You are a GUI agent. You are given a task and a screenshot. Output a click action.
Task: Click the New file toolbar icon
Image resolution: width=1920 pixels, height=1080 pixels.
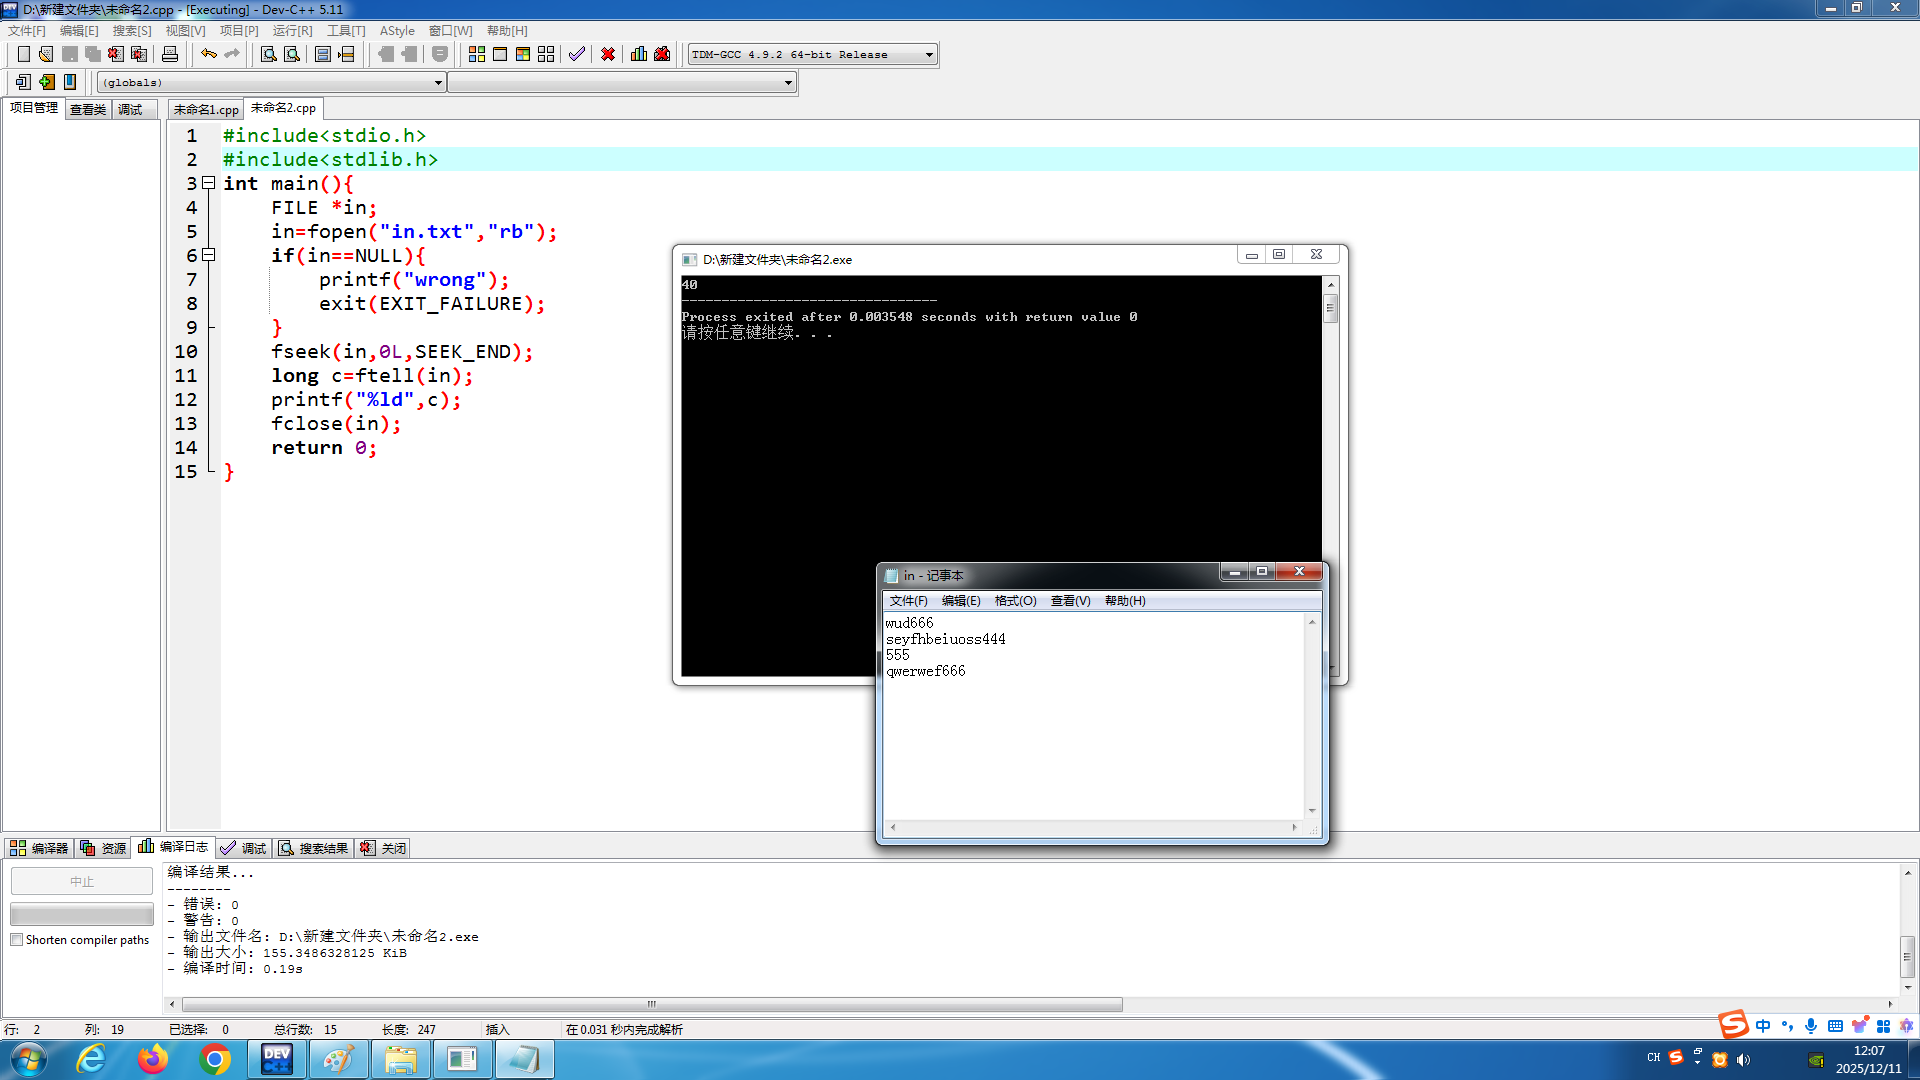[x=23, y=54]
